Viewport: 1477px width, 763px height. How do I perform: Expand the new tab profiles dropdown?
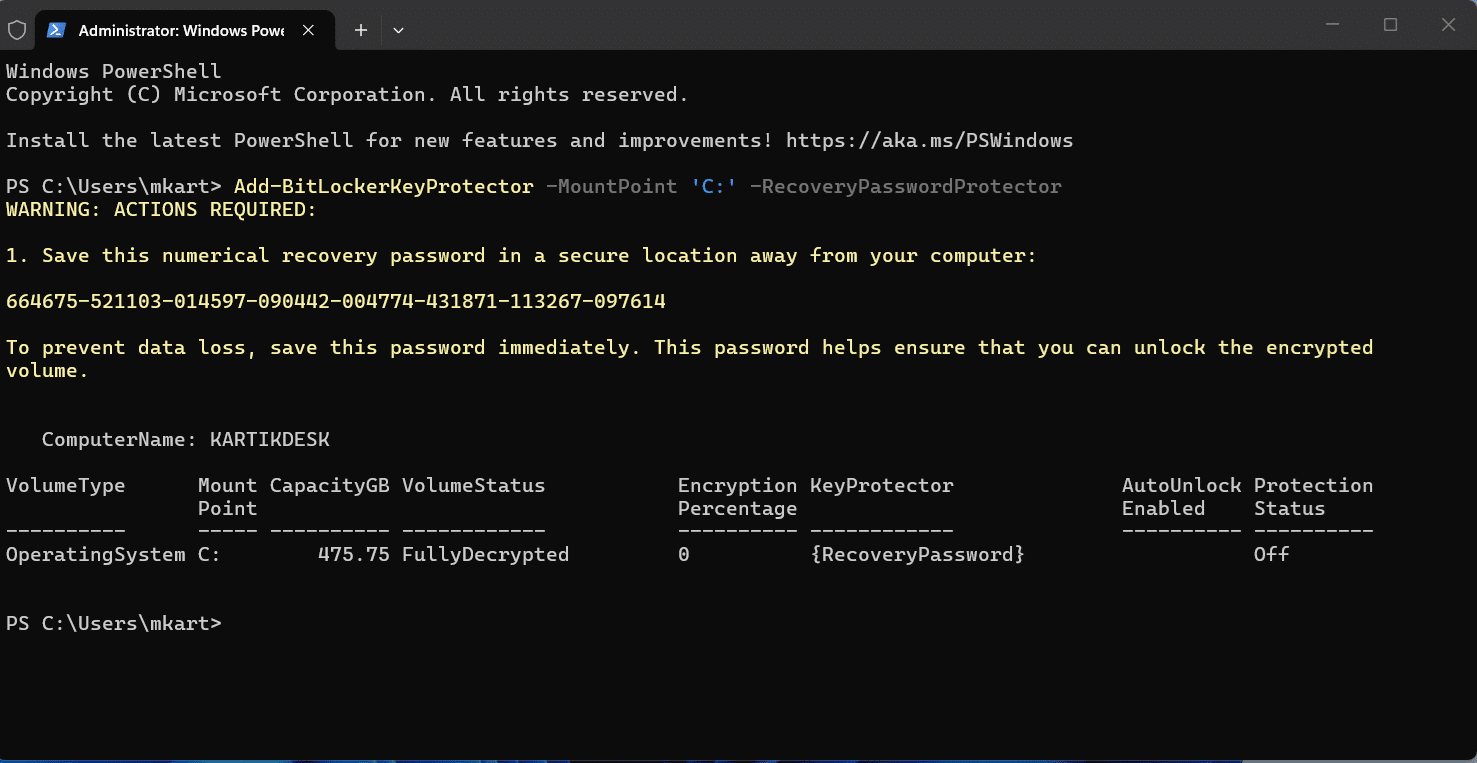tap(398, 30)
